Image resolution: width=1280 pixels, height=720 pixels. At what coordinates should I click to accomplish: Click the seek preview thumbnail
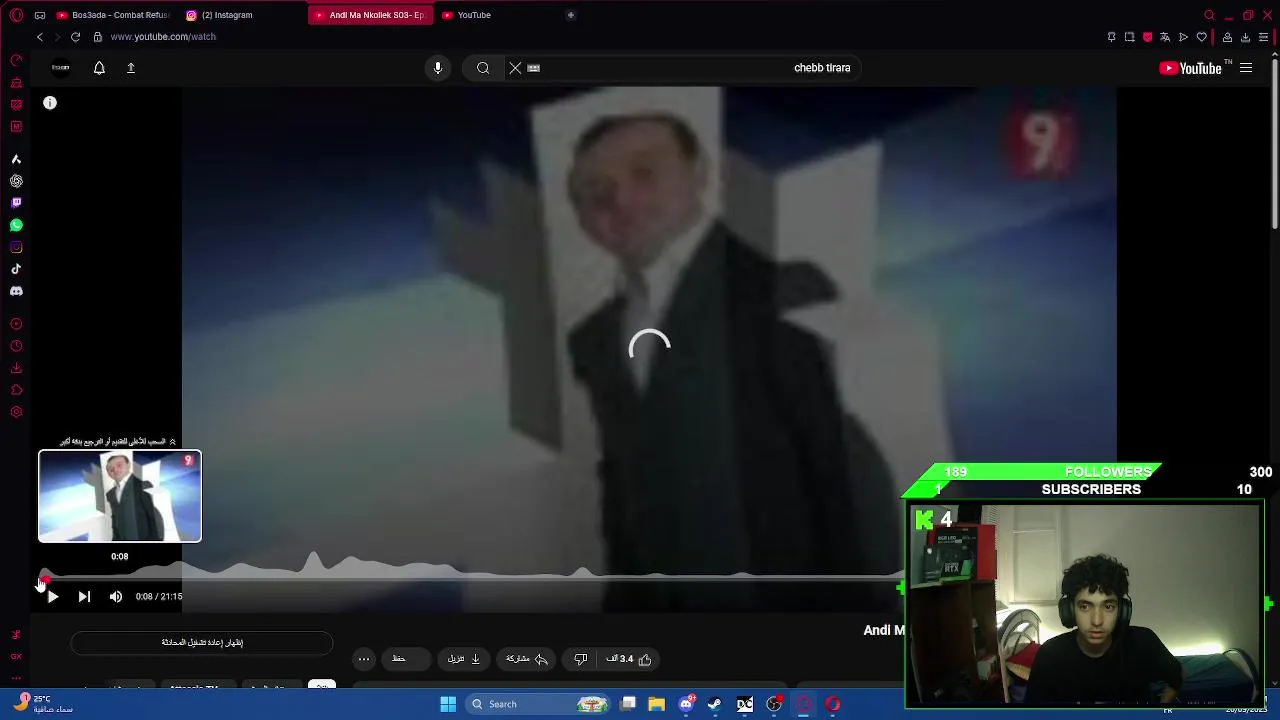[x=120, y=496]
